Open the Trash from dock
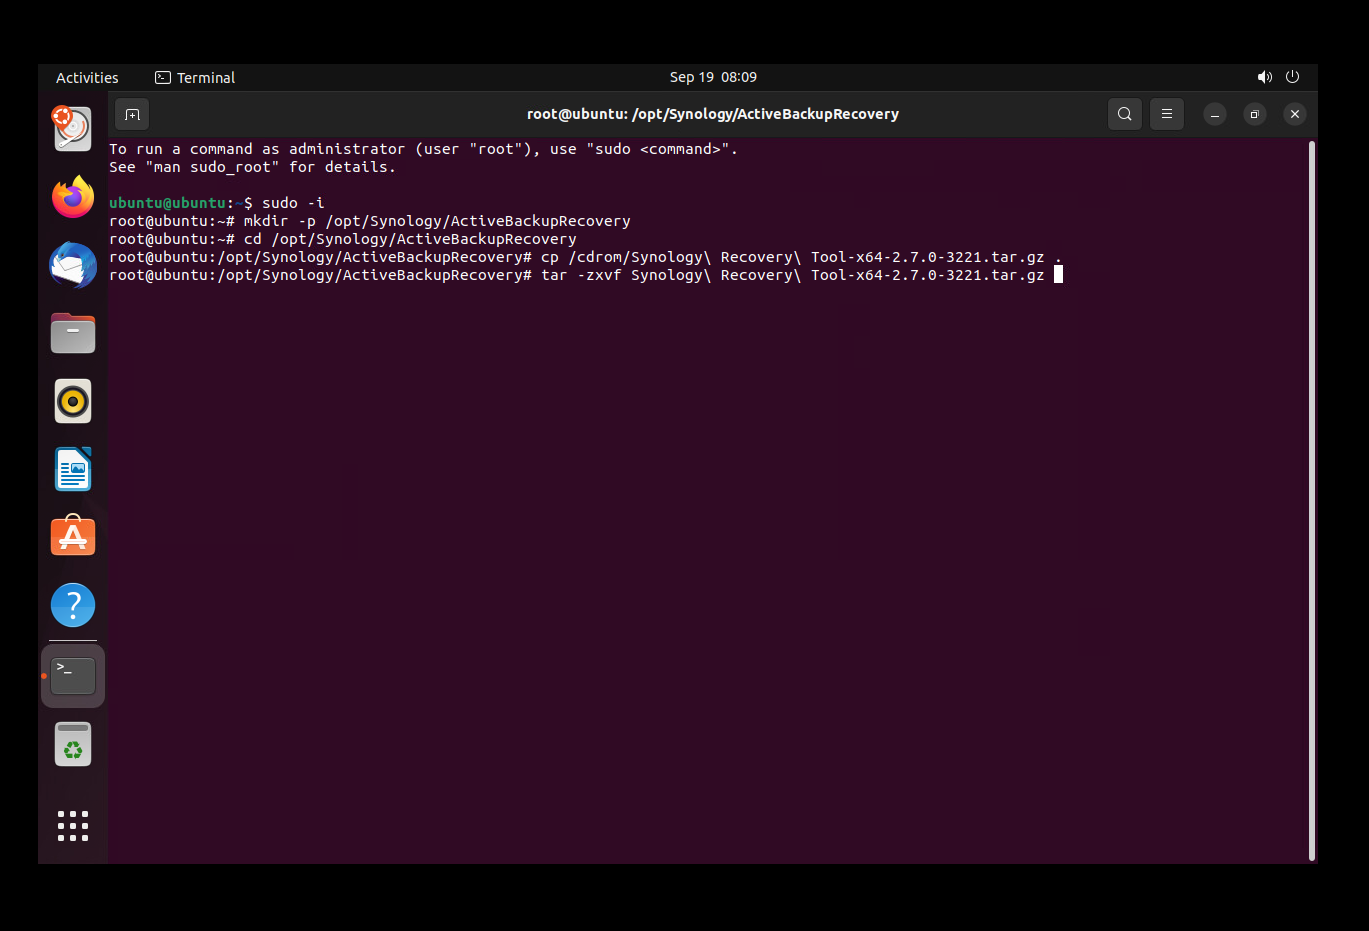 (x=73, y=744)
